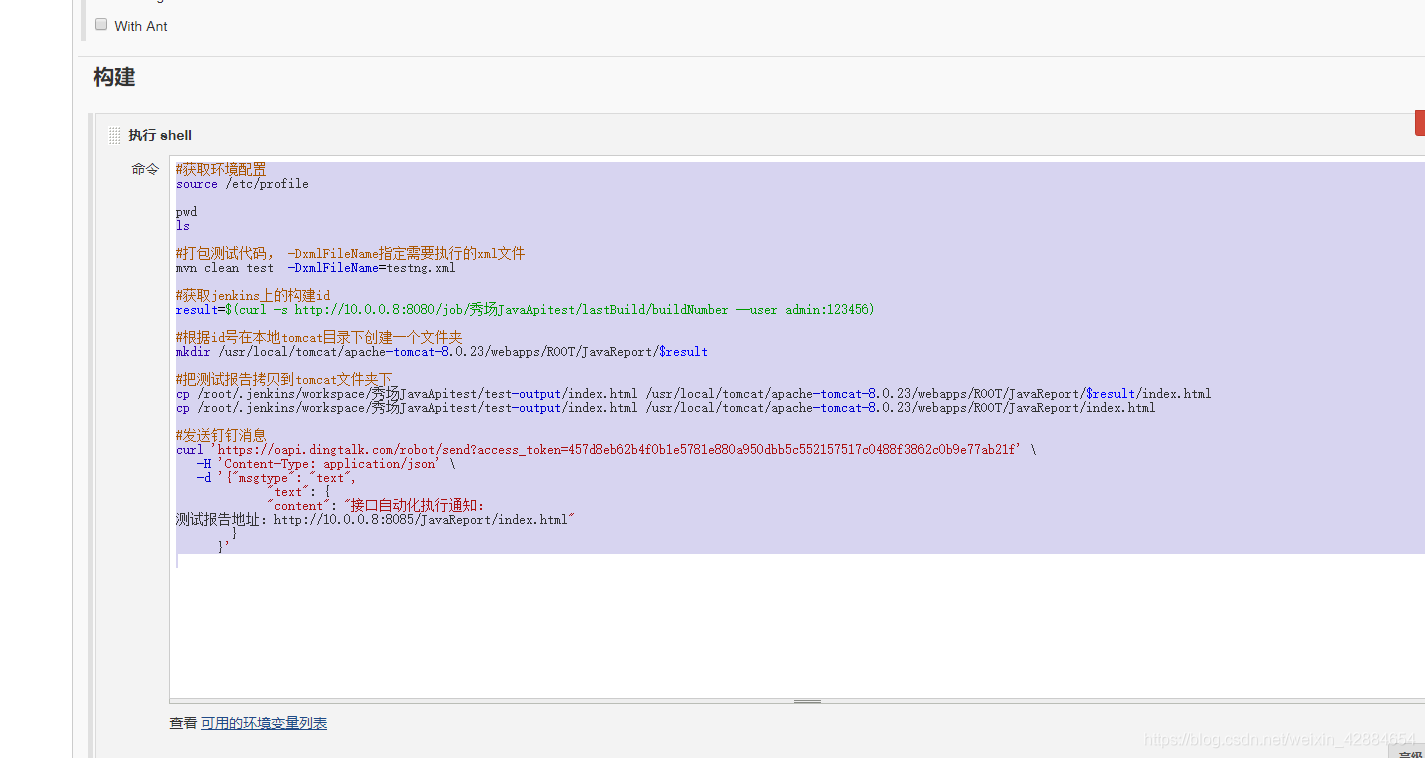The image size is (1425, 758).
Task: Click the drag handle beside 执行 shell
Action: pos(115,136)
